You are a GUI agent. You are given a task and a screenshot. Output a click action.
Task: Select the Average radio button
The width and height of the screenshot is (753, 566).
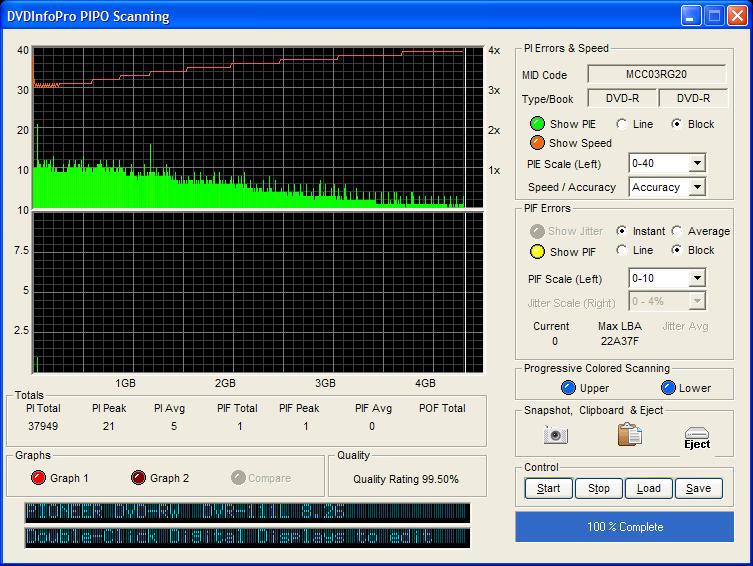click(x=677, y=231)
